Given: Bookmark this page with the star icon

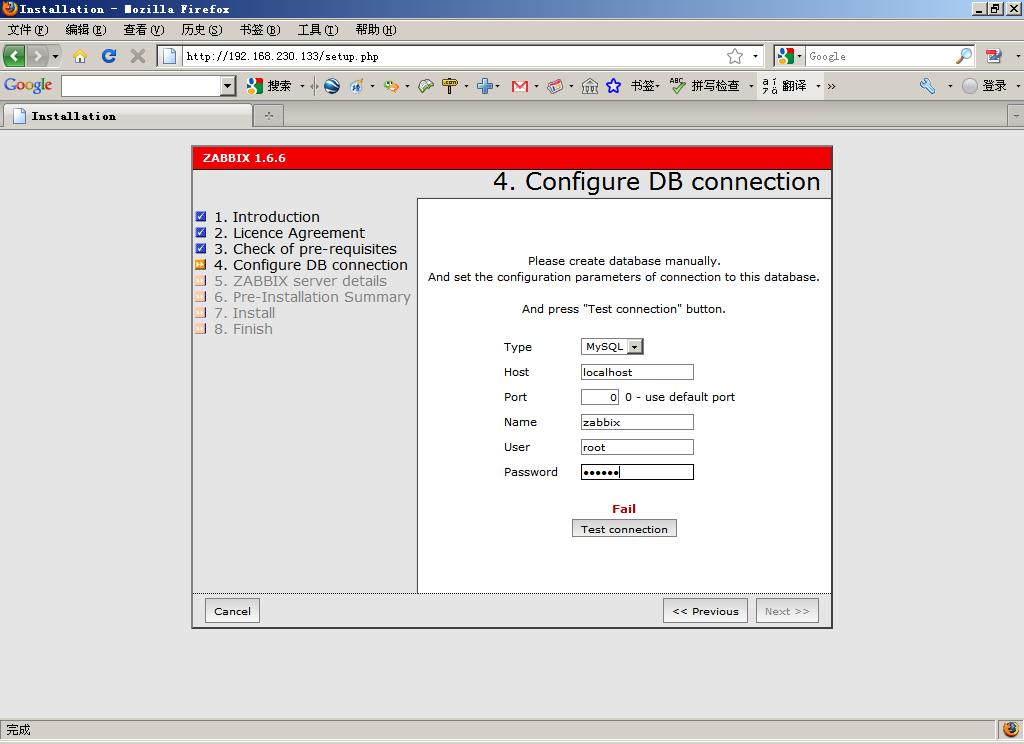Looking at the screenshot, I should coord(735,56).
